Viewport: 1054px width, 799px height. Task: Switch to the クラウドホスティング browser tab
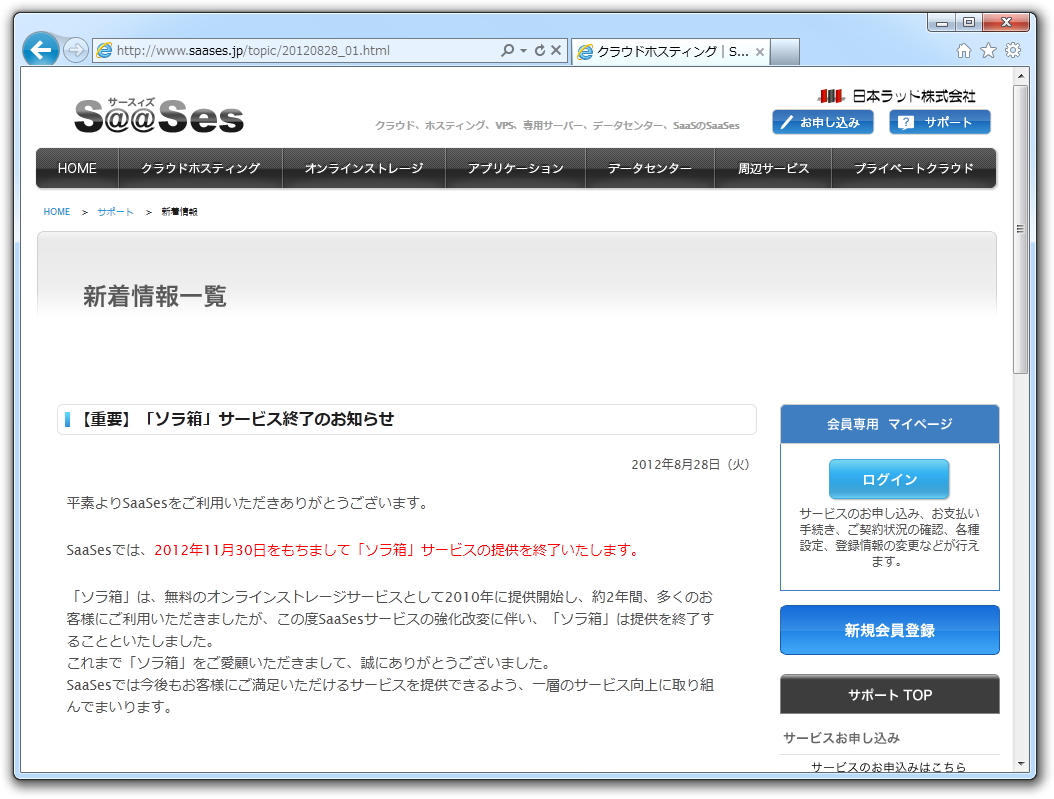pyautogui.click(x=662, y=48)
